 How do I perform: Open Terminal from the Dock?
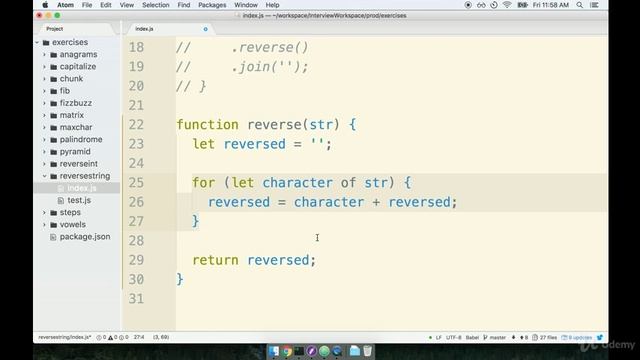tap(299, 351)
